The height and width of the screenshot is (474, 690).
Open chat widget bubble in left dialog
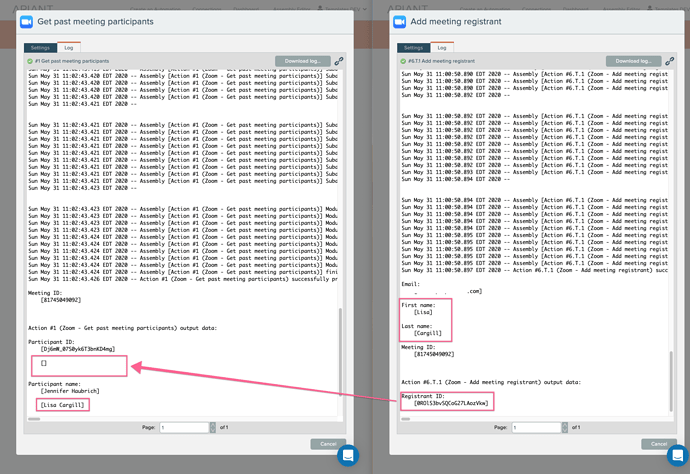[348, 455]
